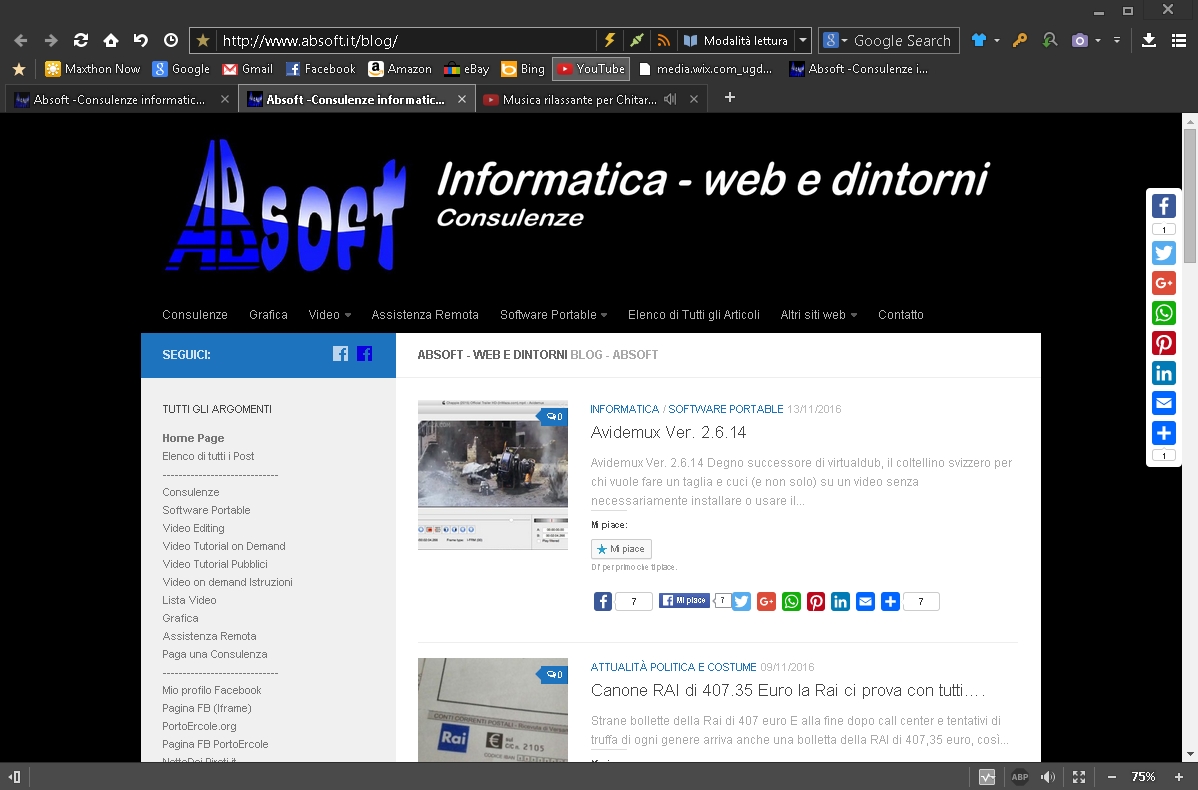
Task: Pin on Pinterest from floating sidebar
Action: tap(1164, 343)
